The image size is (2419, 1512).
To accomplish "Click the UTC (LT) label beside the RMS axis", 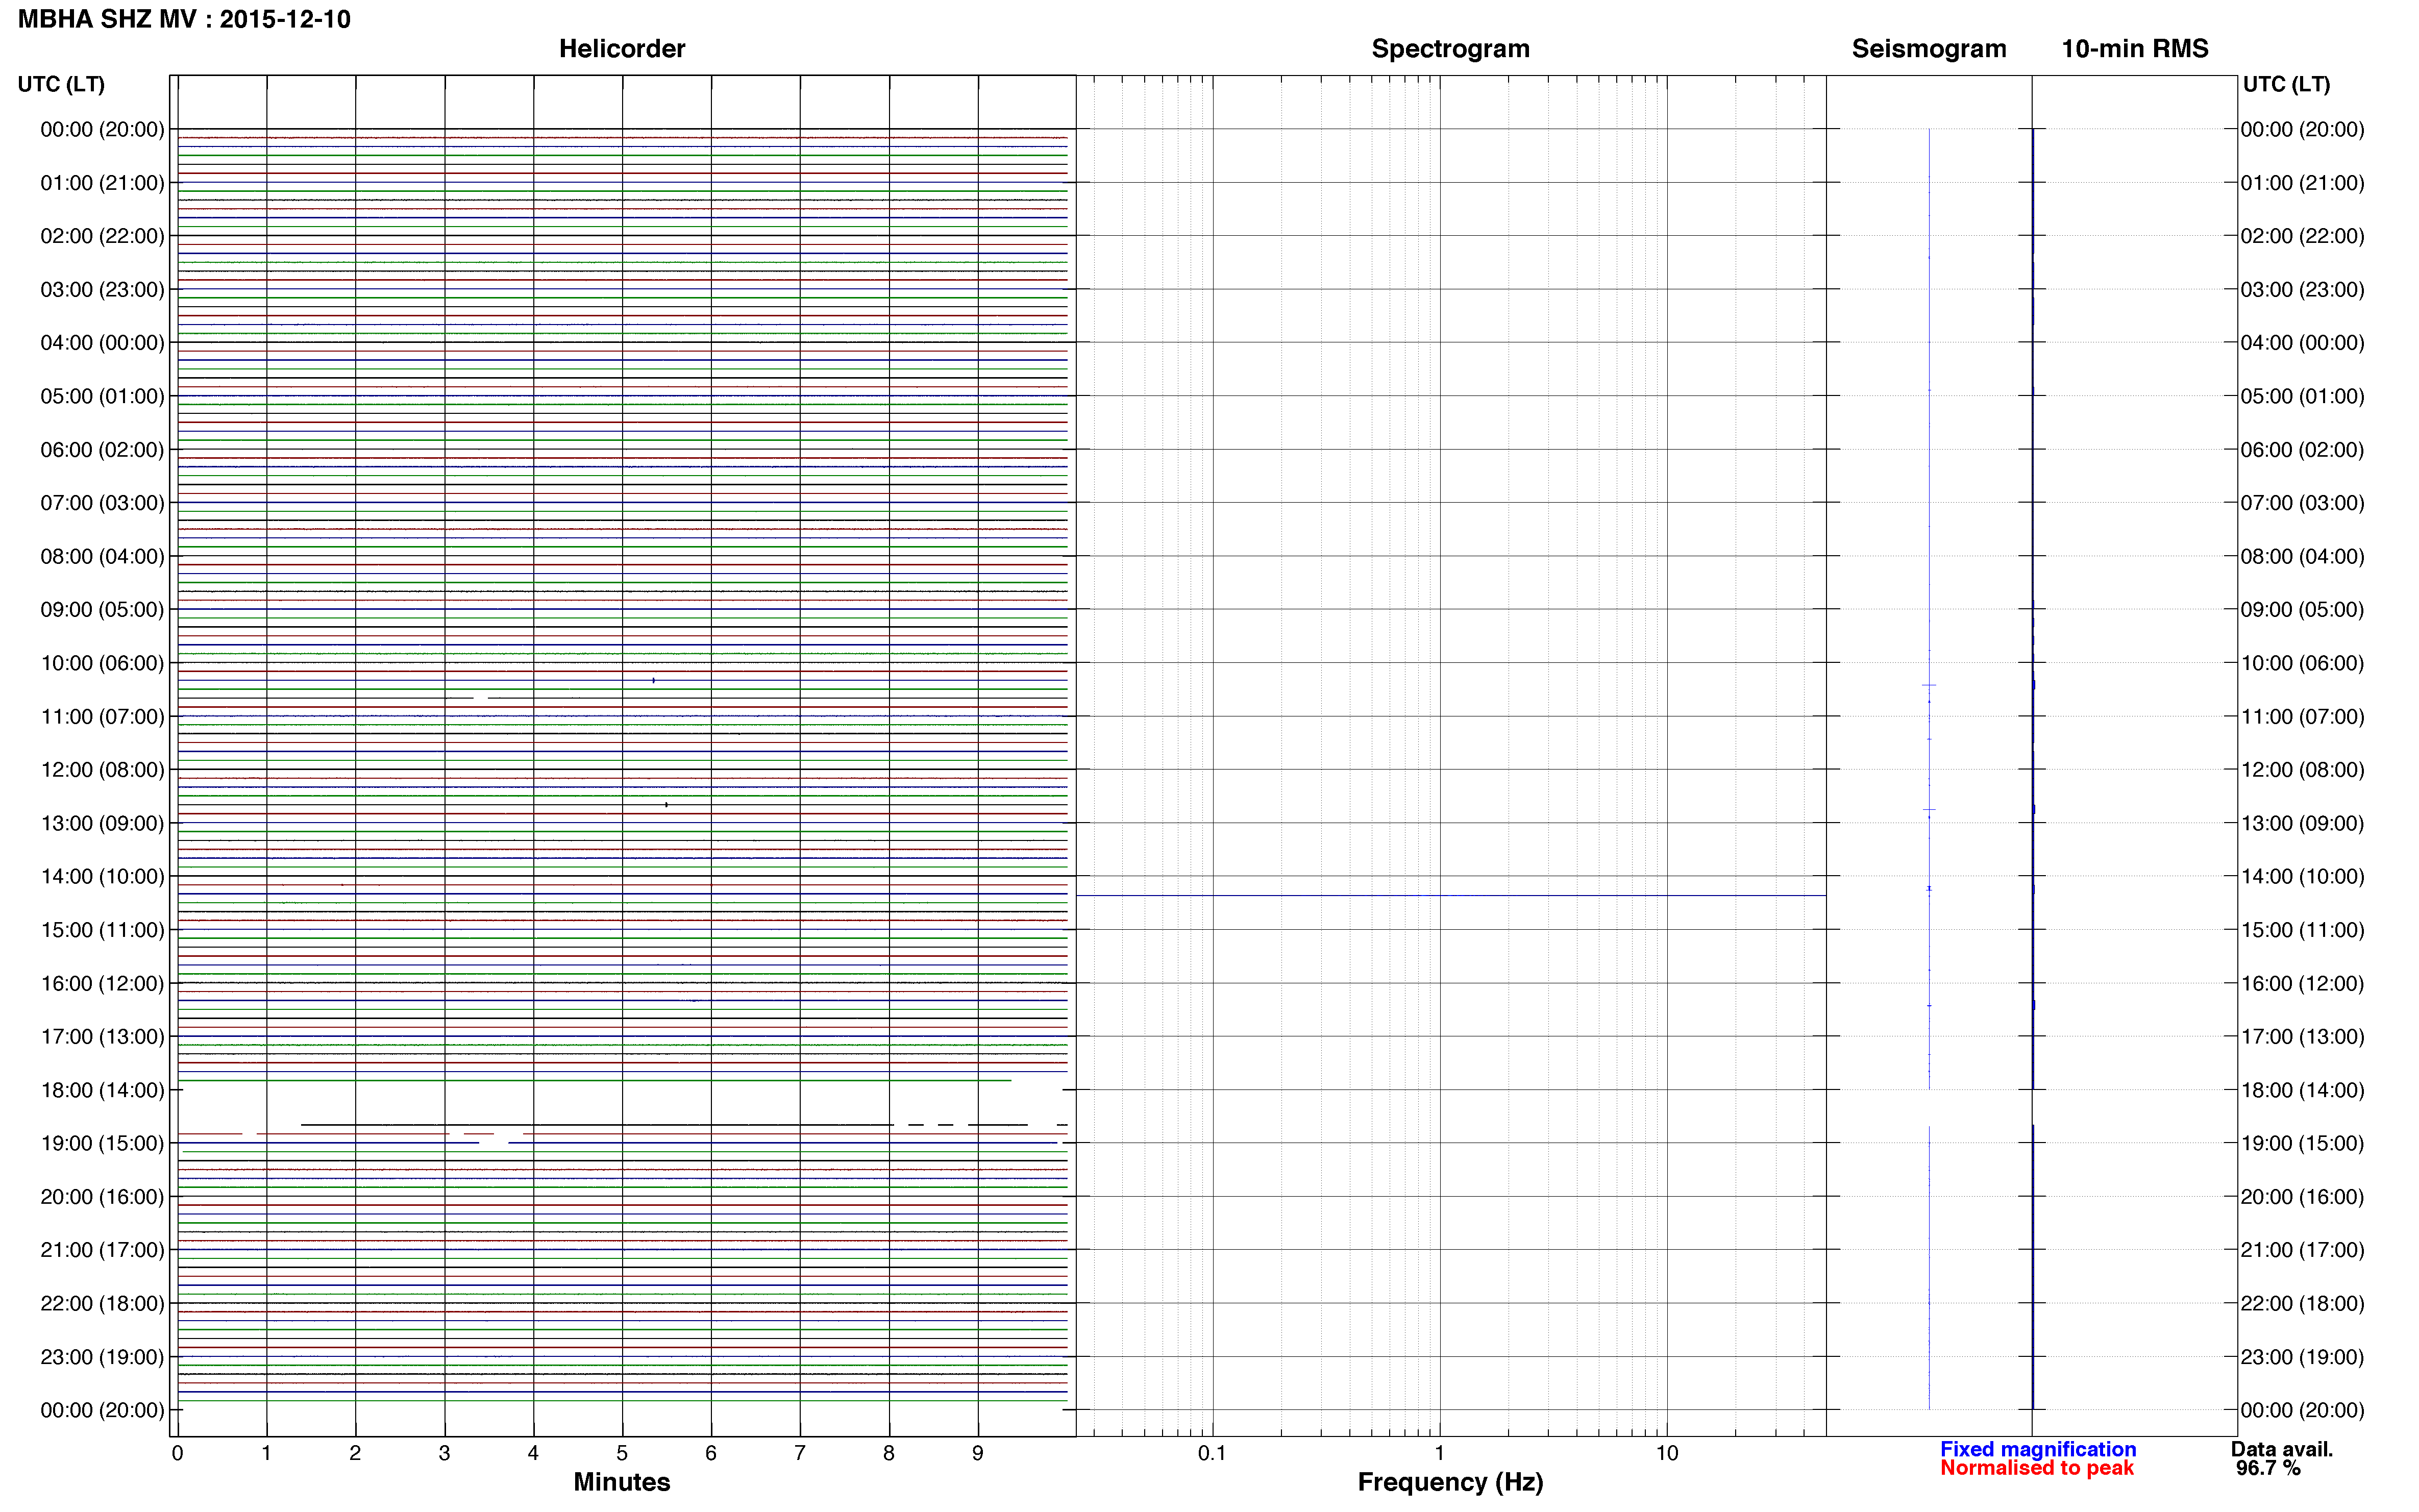I will (2286, 84).
